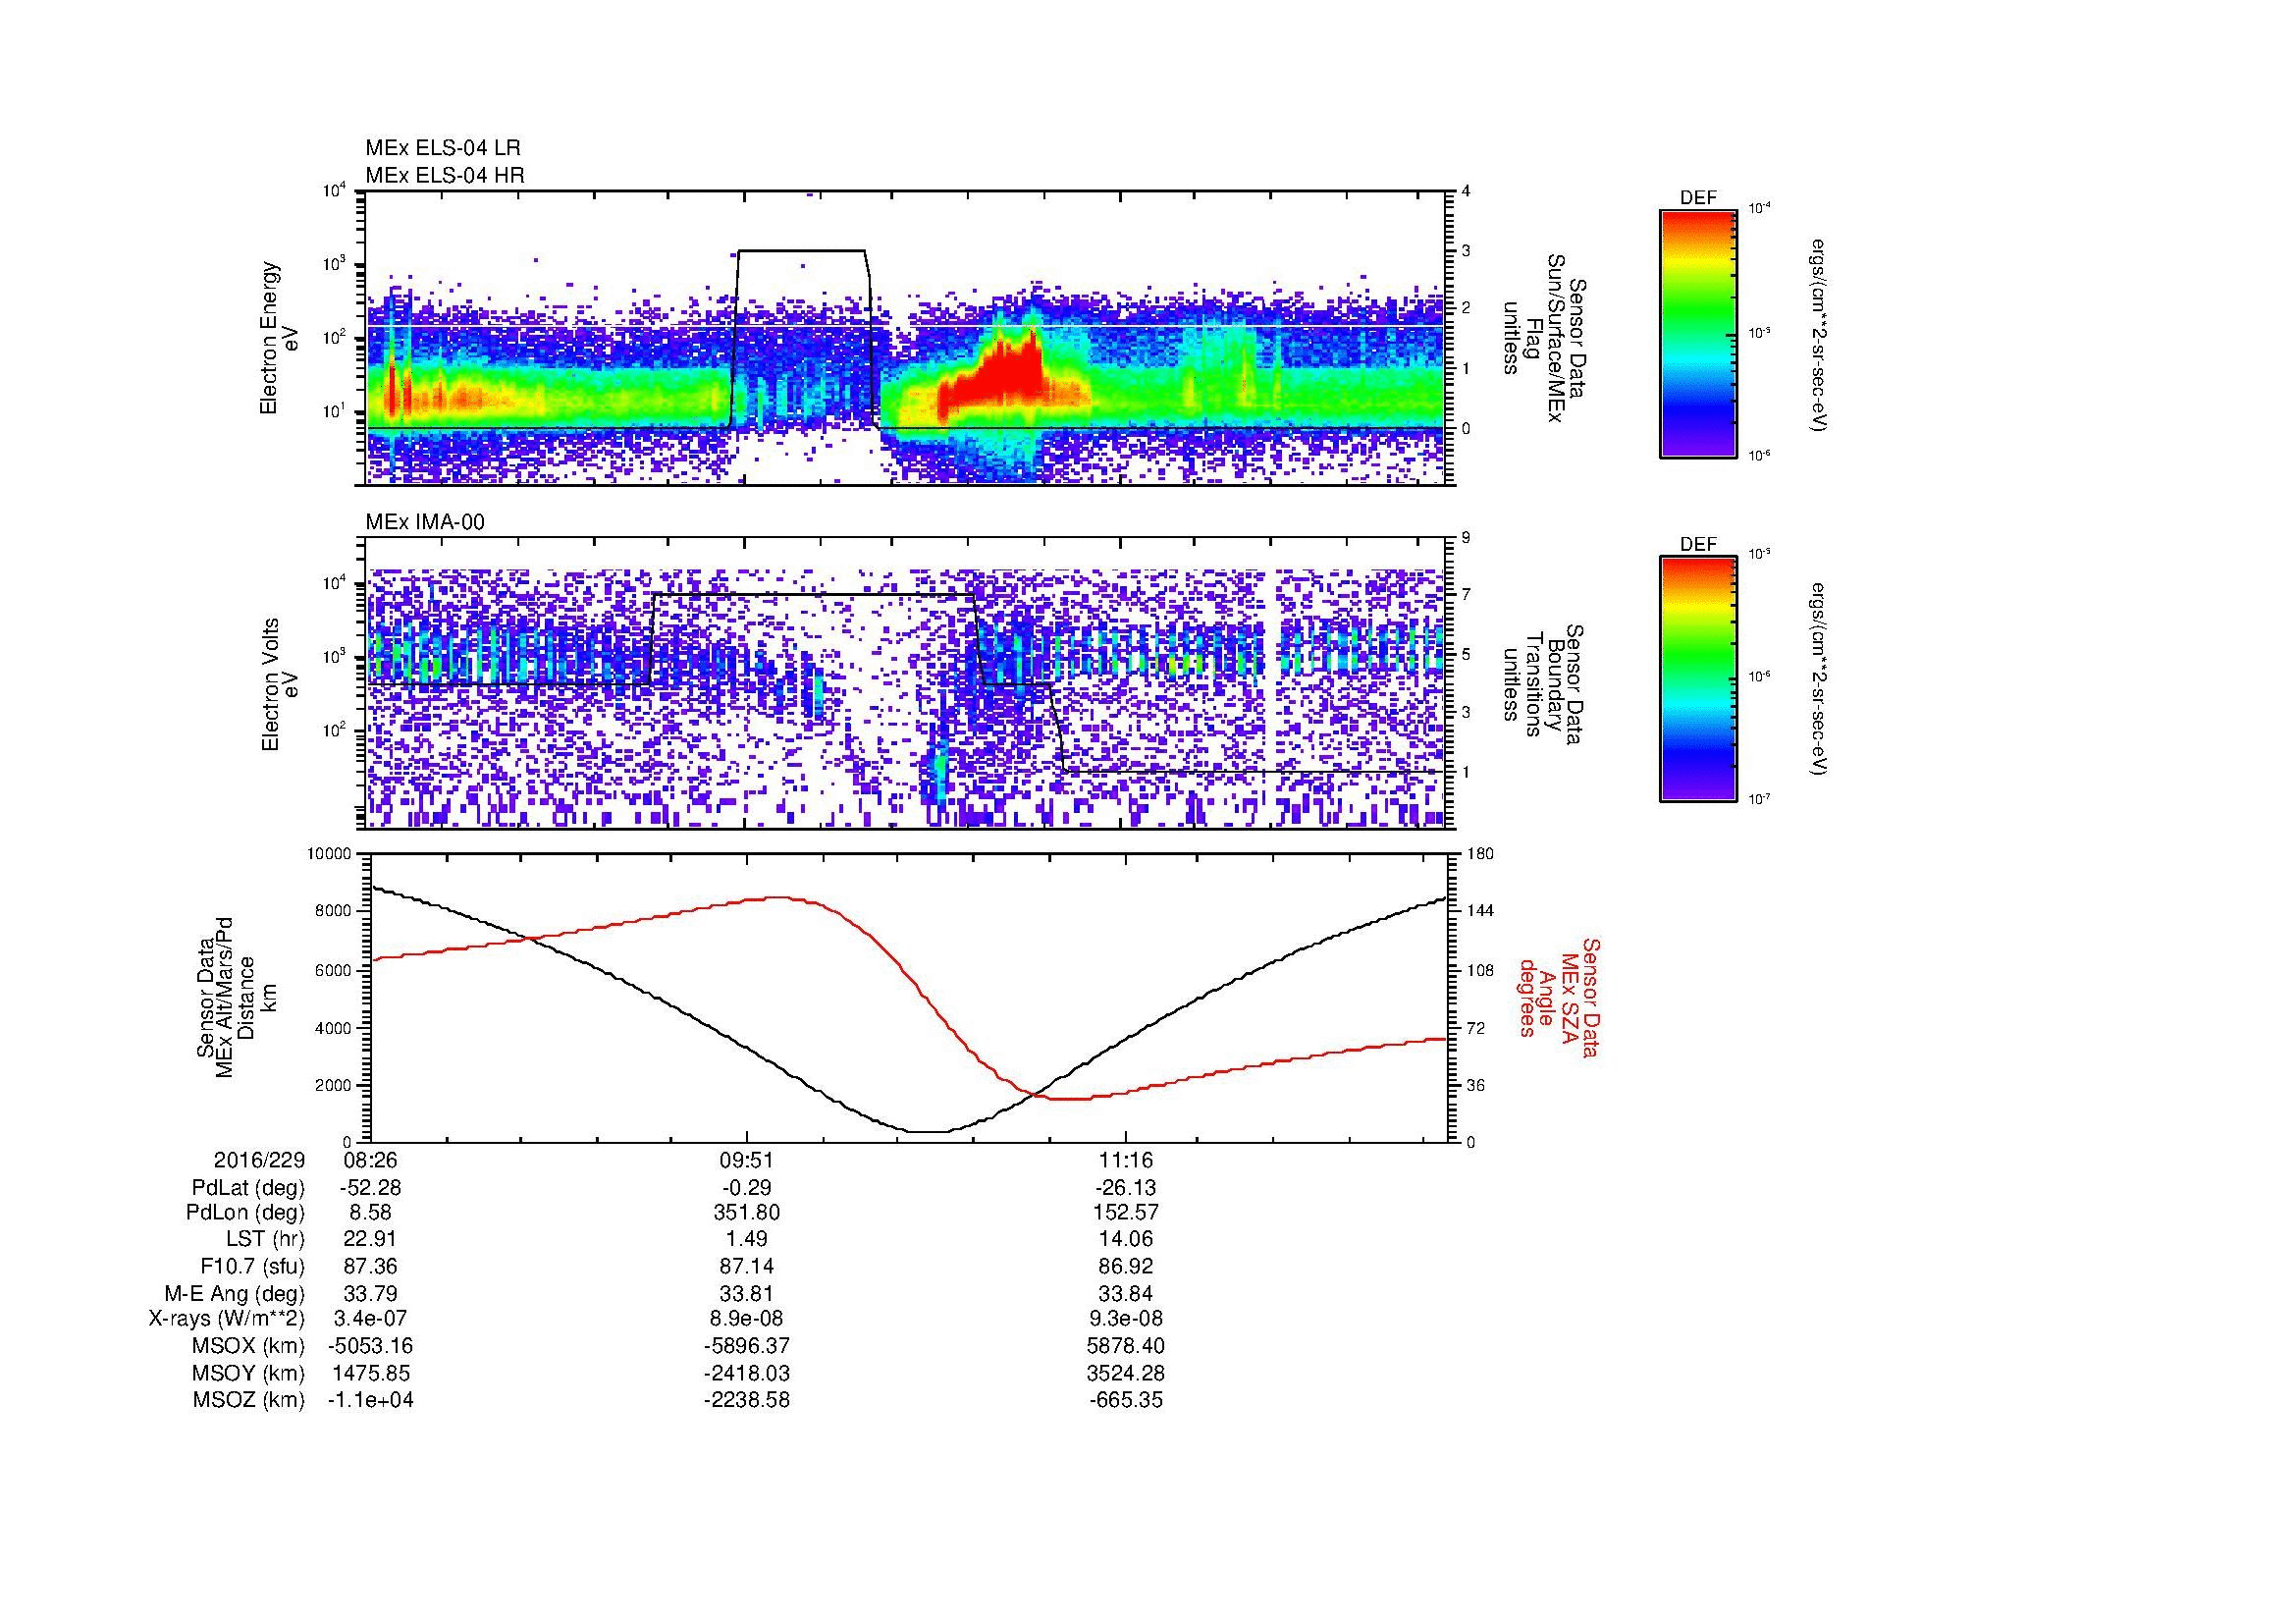Click the time tick label '08:26'
The width and height of the screenshot is (2296, 1623).
coord(371,1161)
